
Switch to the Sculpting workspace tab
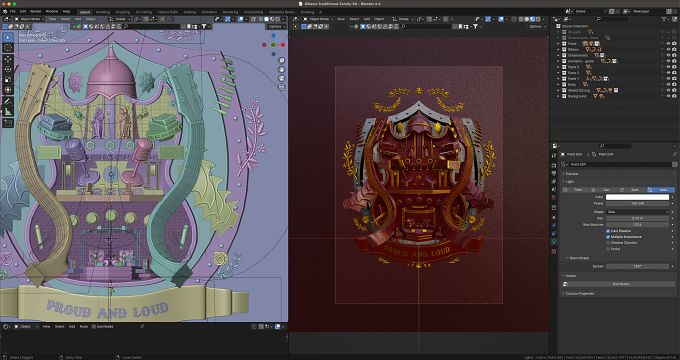pyautogui.click(x=123, y=12)
